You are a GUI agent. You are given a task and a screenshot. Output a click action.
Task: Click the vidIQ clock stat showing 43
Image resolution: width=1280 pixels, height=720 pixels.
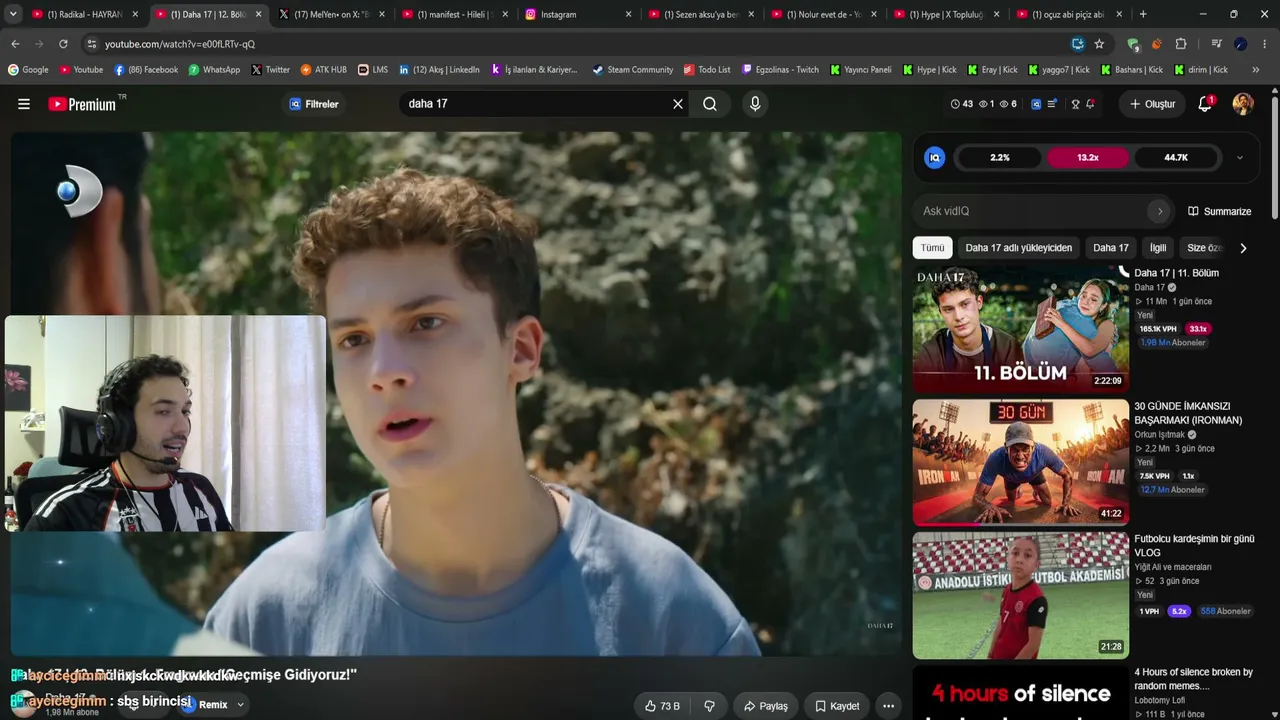[x=961, y=104]
